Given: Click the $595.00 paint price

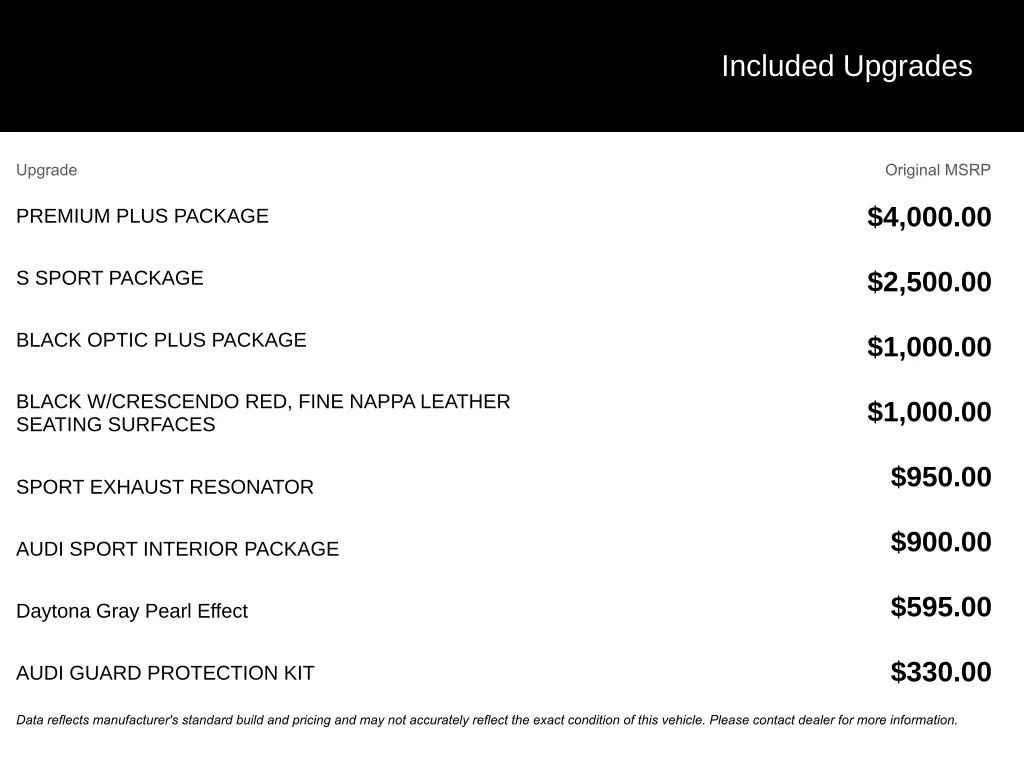Looking at the screenshot, I should (940, 607).
